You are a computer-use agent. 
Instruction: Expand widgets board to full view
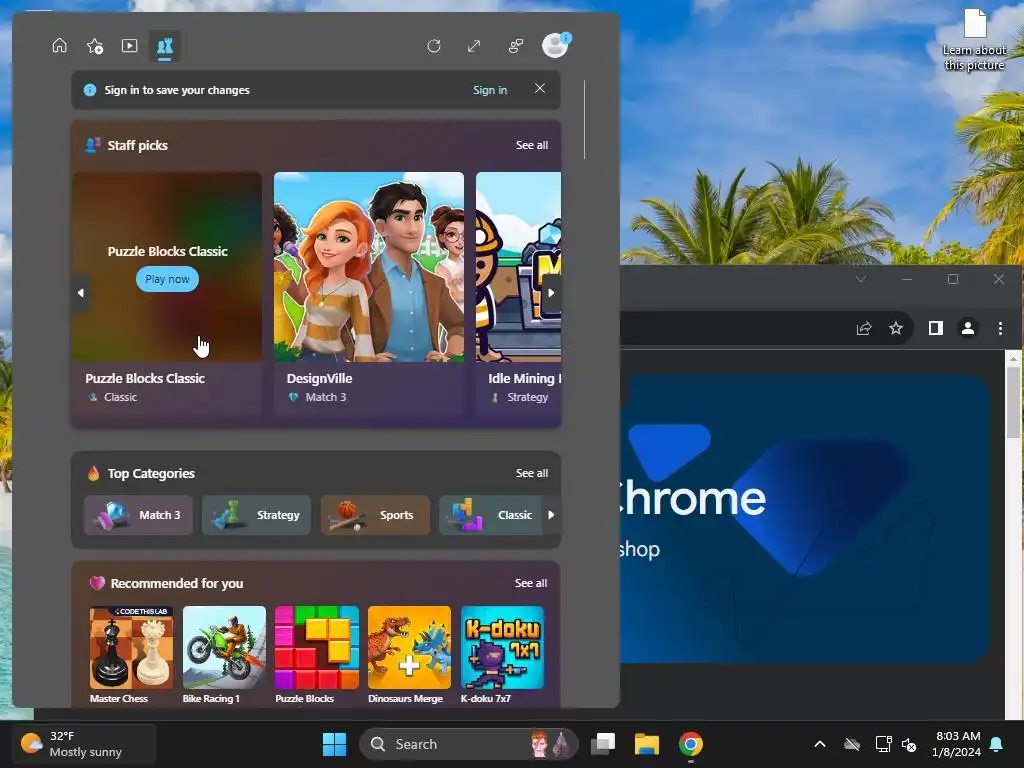tap(474, 46)
